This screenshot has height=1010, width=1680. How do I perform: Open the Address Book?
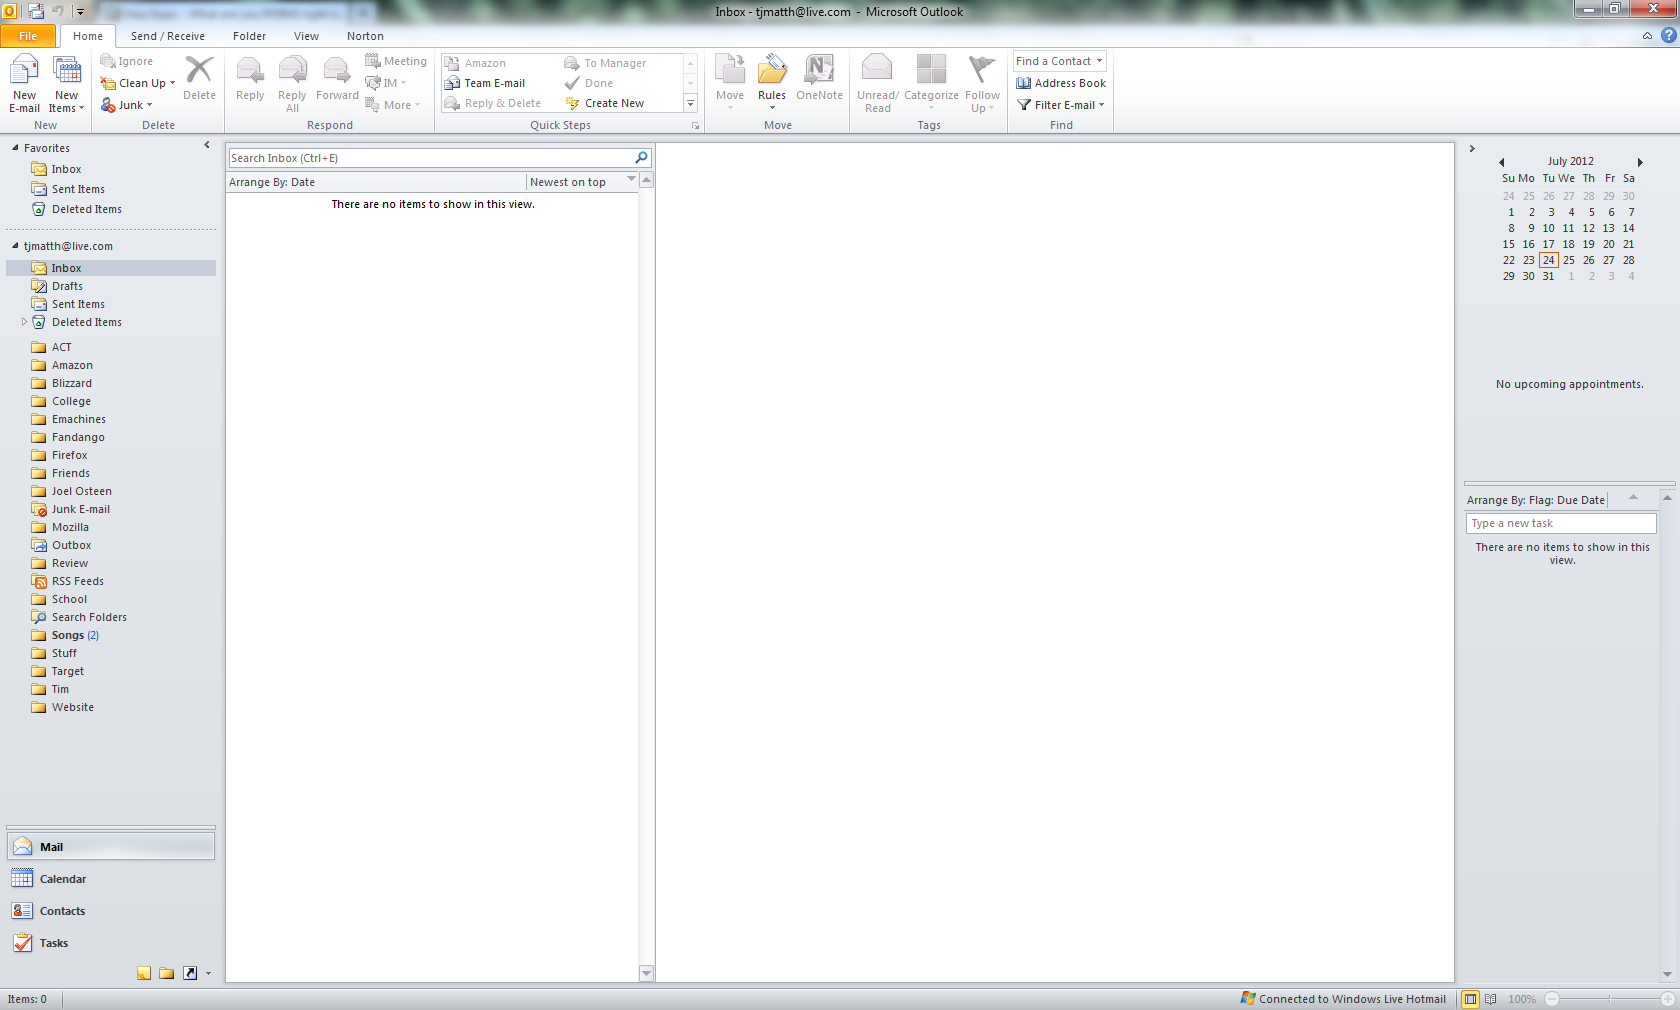(1061, 83)
